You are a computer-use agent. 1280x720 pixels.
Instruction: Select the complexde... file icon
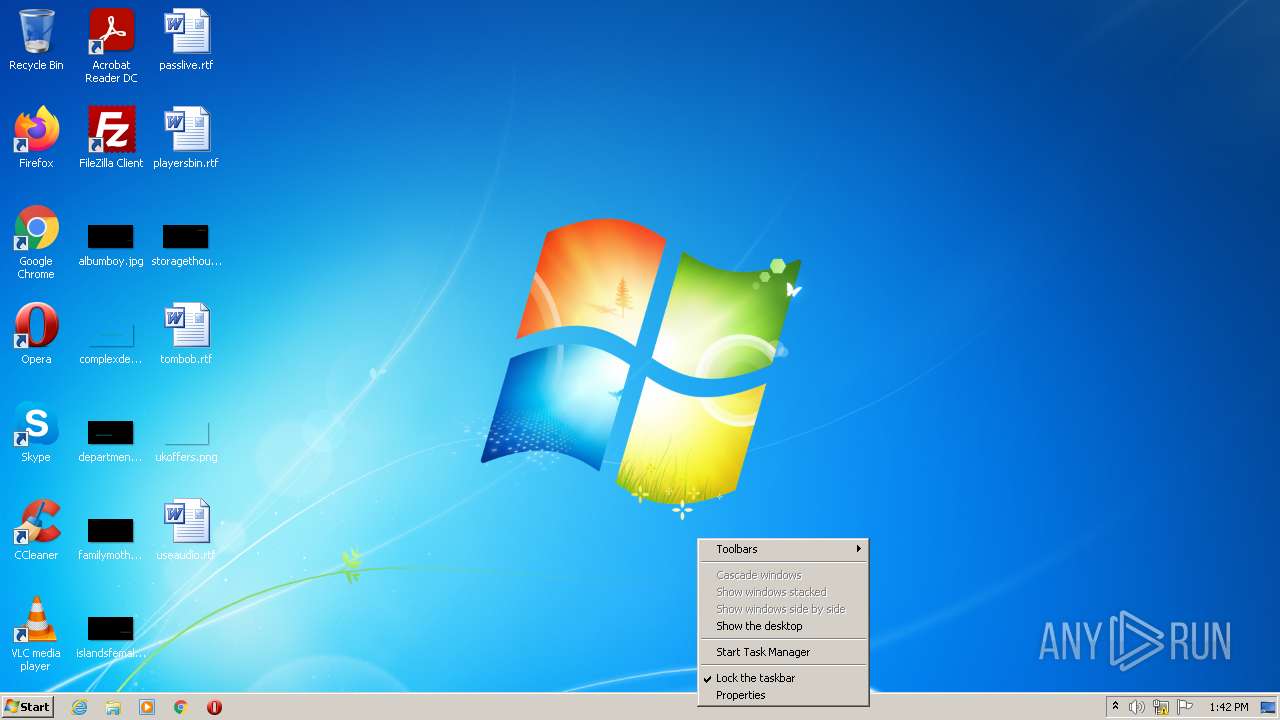point(111,342)
